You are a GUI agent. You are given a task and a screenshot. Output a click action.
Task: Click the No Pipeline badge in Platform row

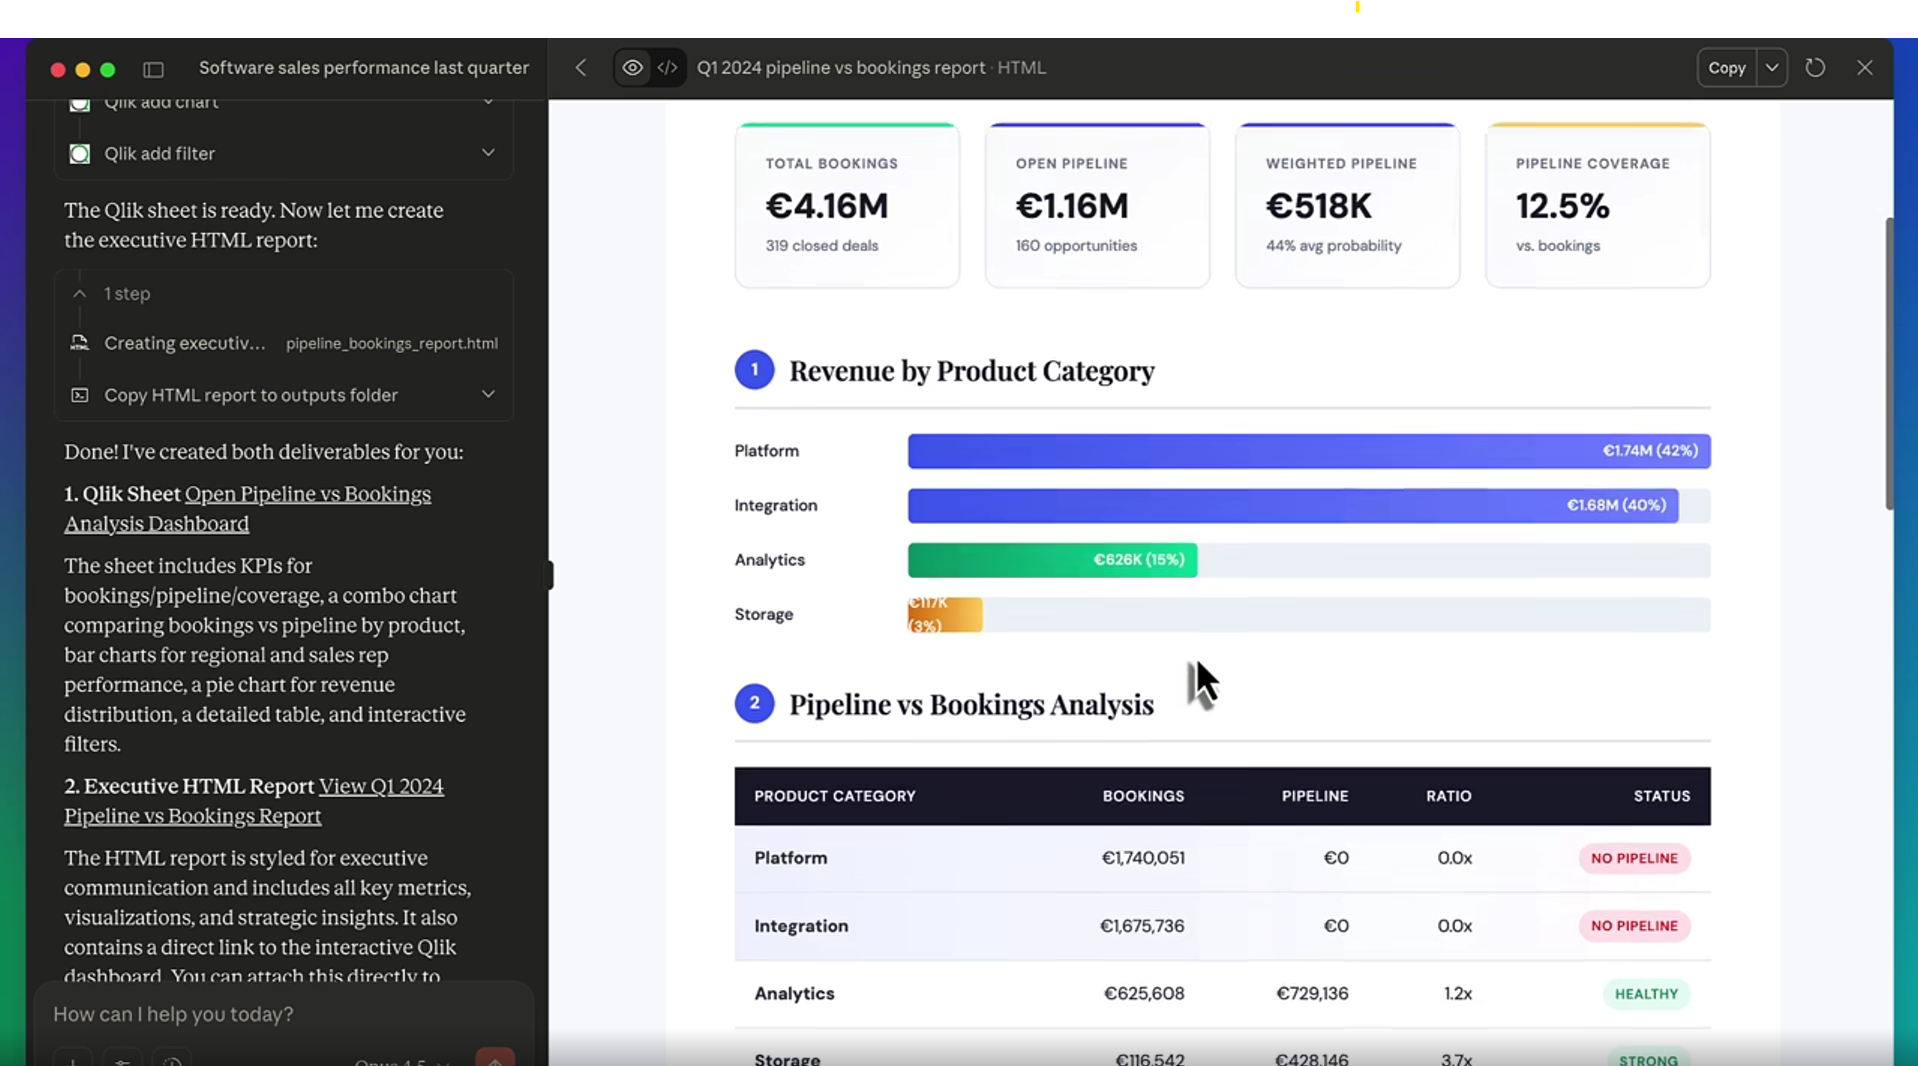pos(1634,858)
